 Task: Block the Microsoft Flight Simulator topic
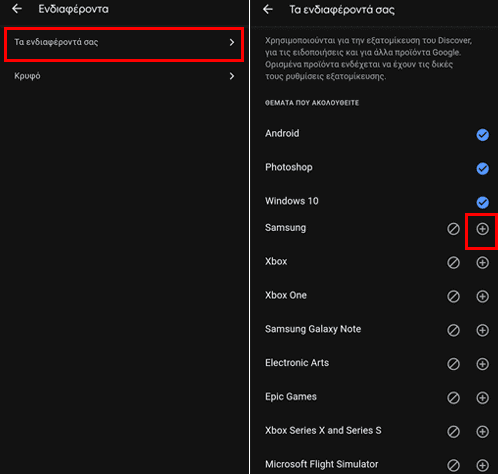[x=453, y=465]
